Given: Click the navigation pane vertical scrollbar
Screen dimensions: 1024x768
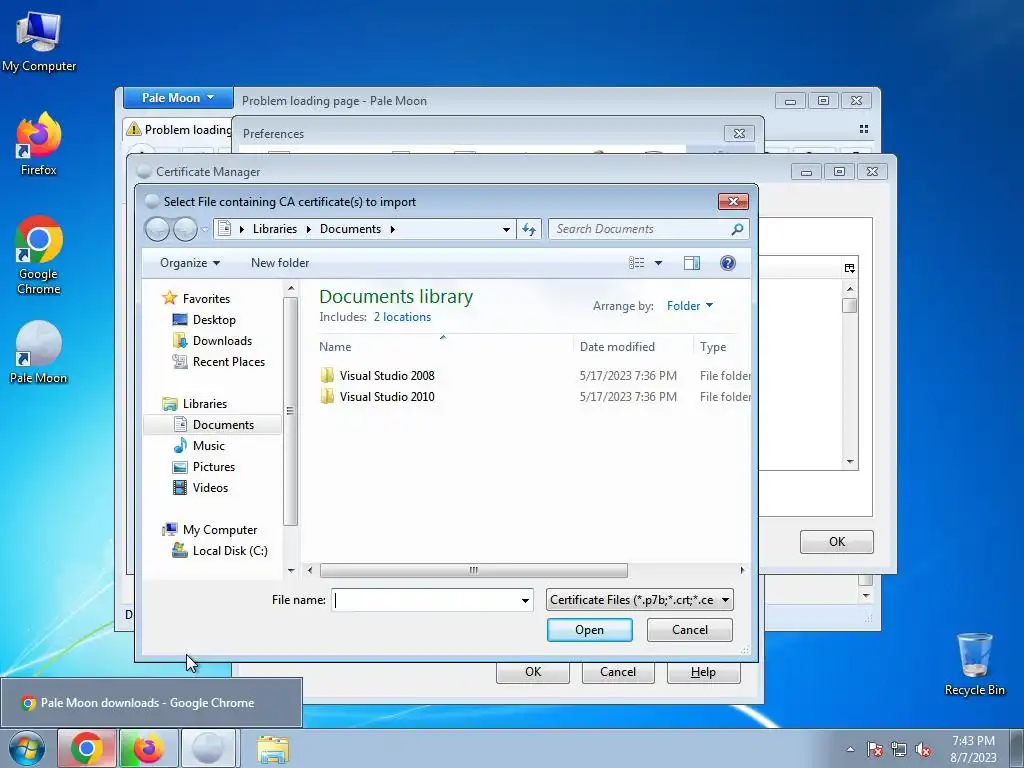Looking at the screenshot, I should 291,411.
